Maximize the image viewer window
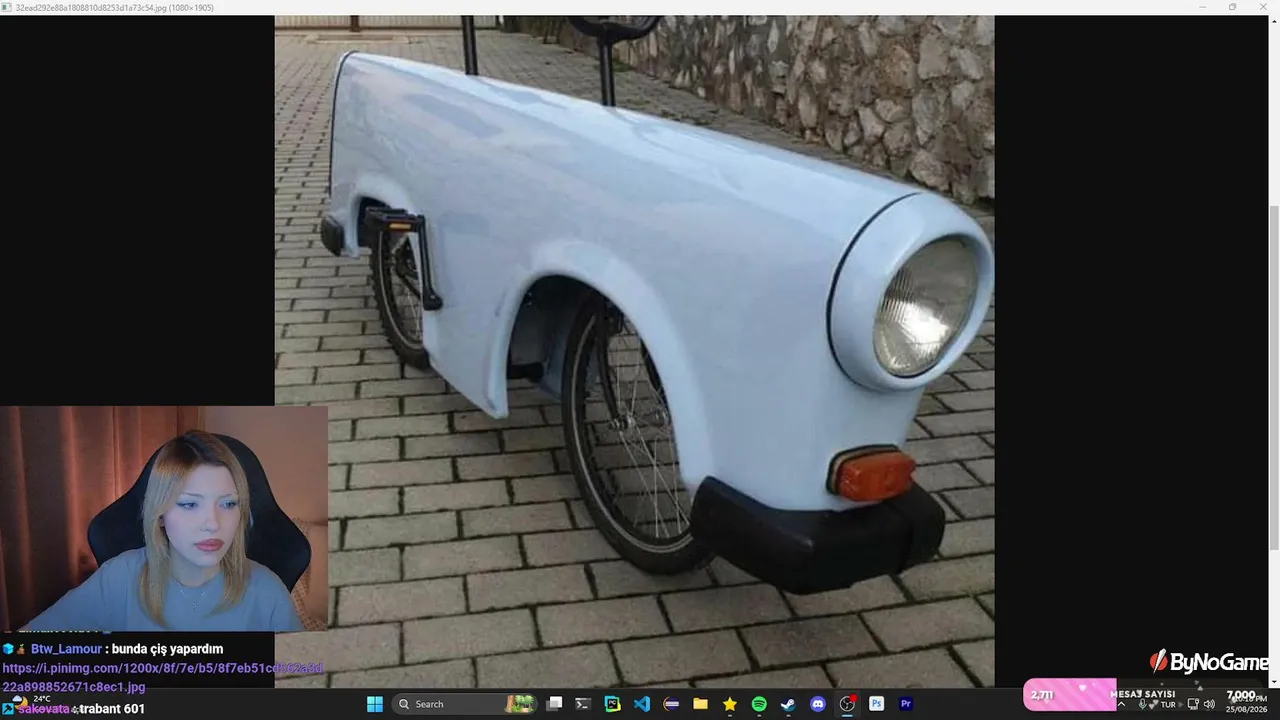The height and width of the screenshot is (720, 1280). pyautogui.click(x=1232, y=7)
